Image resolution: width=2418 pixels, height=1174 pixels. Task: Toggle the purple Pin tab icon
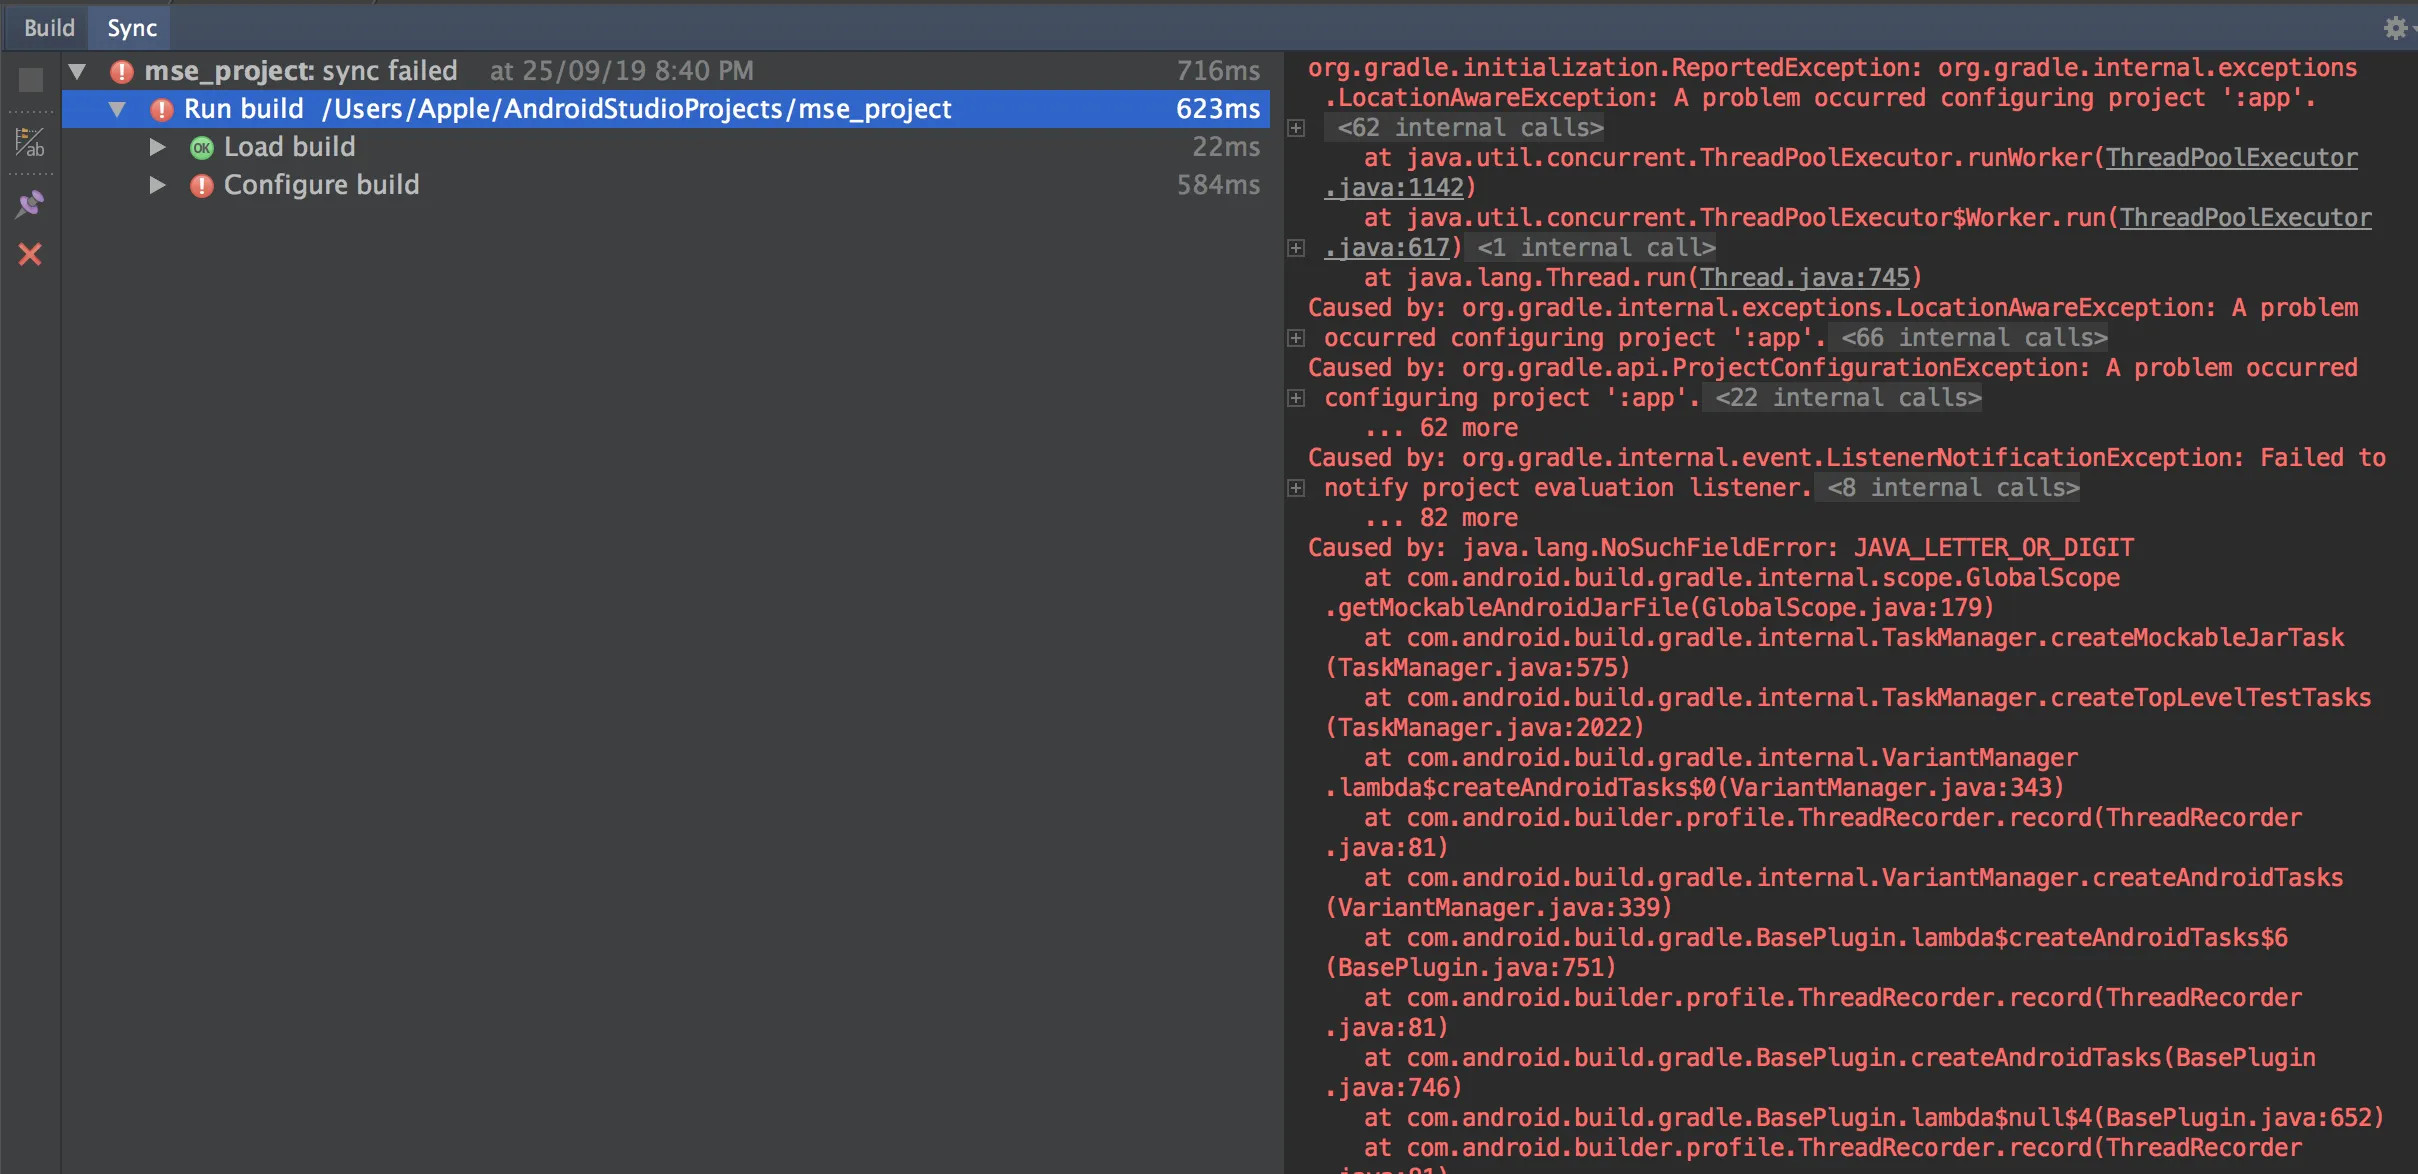[30, 204]
